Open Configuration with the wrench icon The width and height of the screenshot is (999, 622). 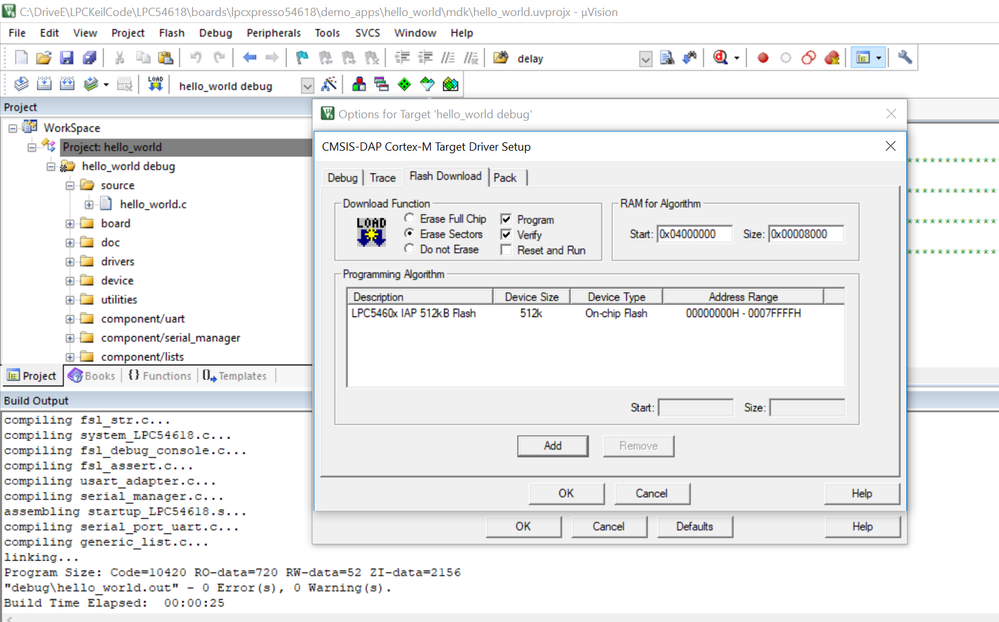click(905, 58)
